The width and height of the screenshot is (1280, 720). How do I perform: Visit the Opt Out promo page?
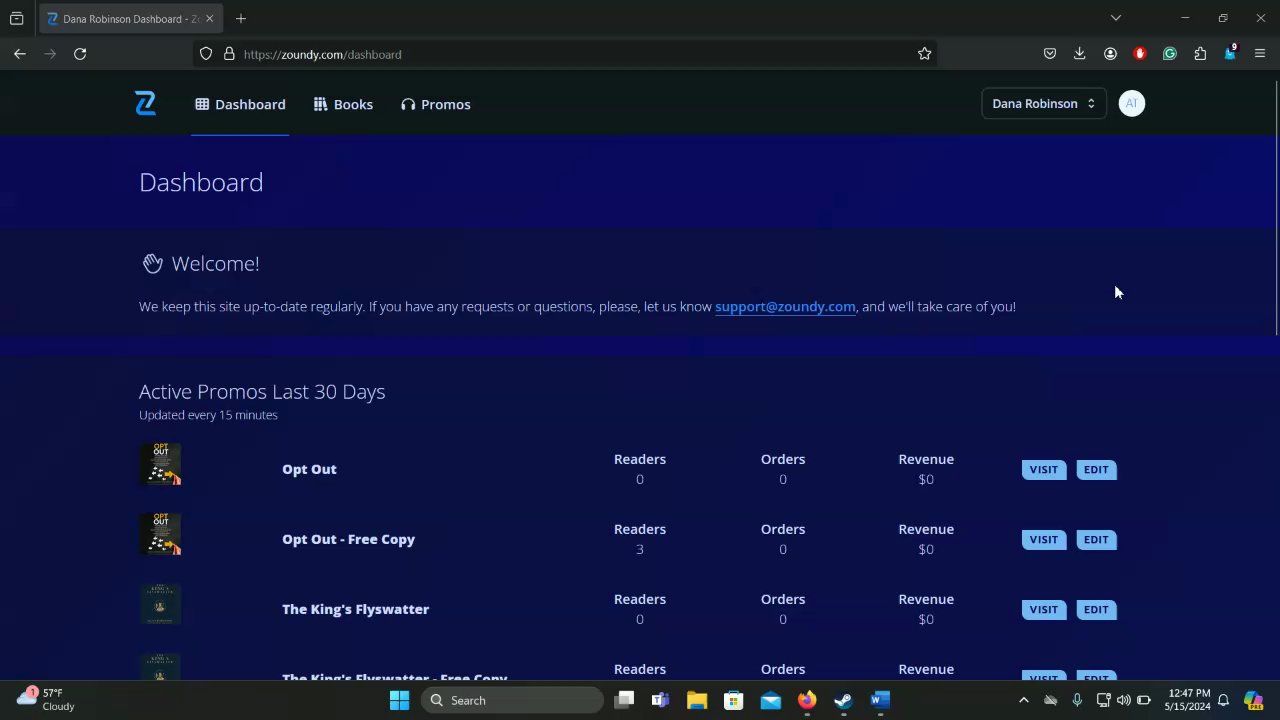[x=1043, y=470]
